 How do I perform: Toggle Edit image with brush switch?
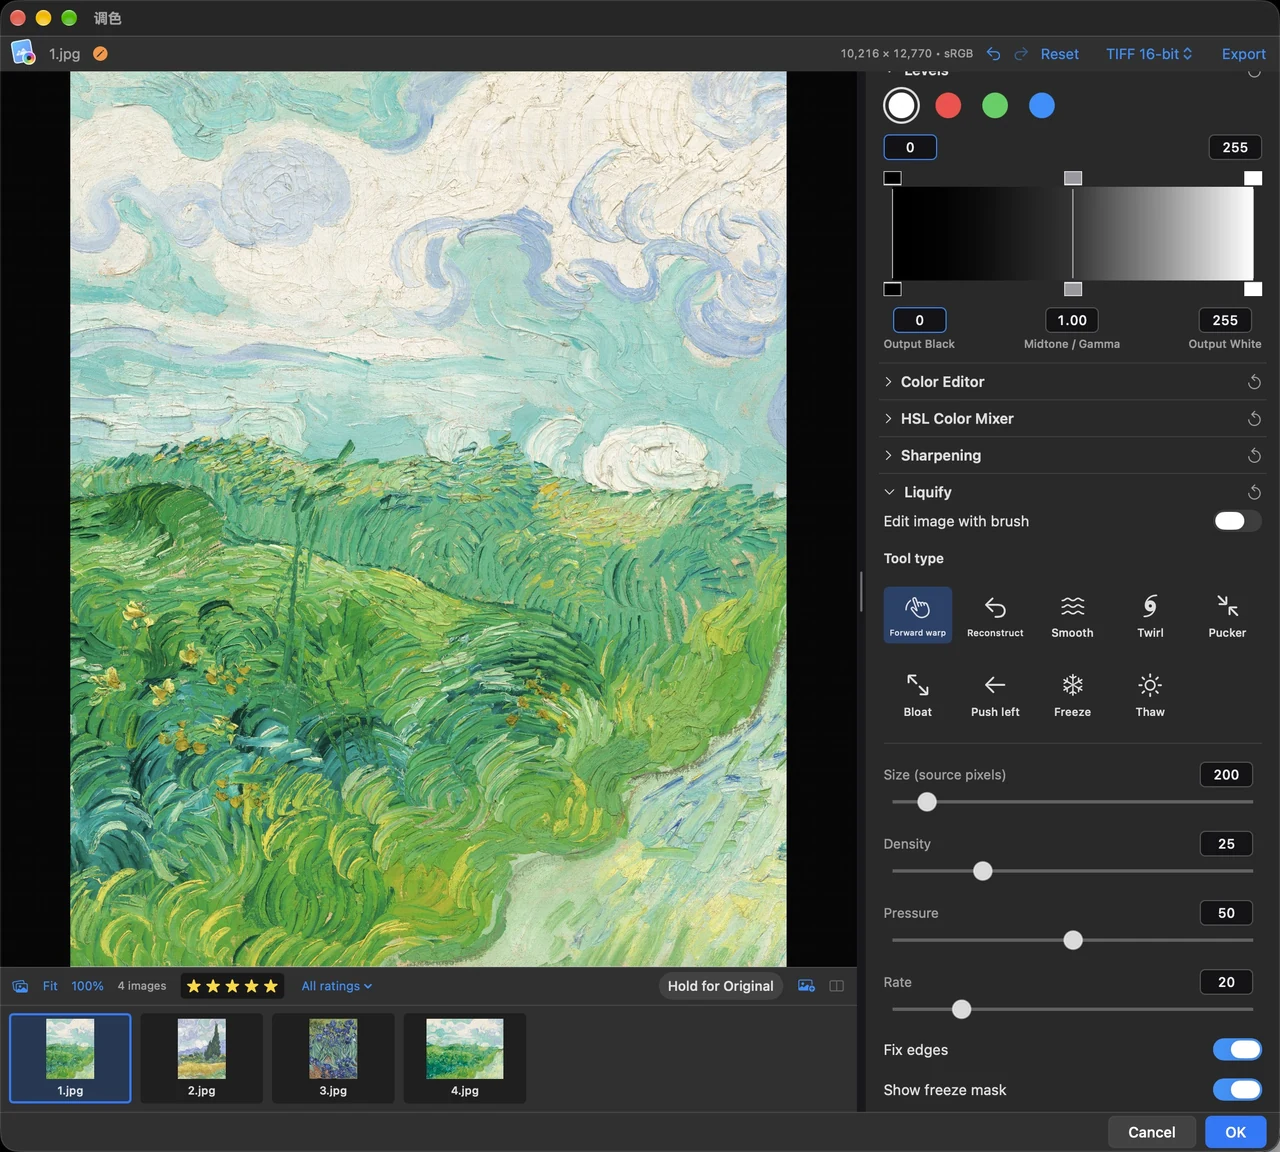1237,521
